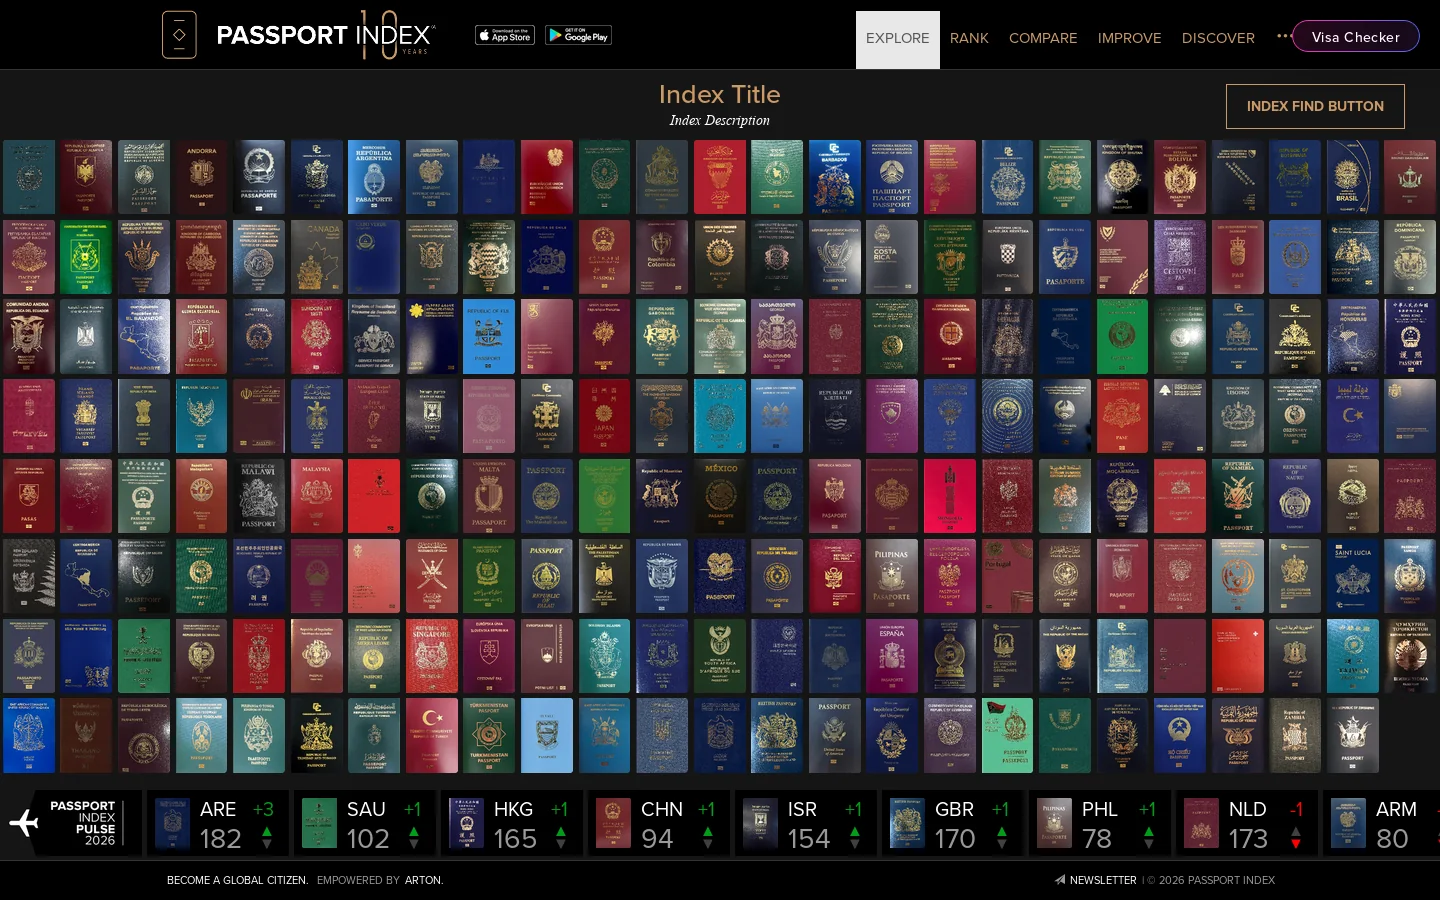
Task: Select the Republic of Singapore passport
Action: pos(432,656)
